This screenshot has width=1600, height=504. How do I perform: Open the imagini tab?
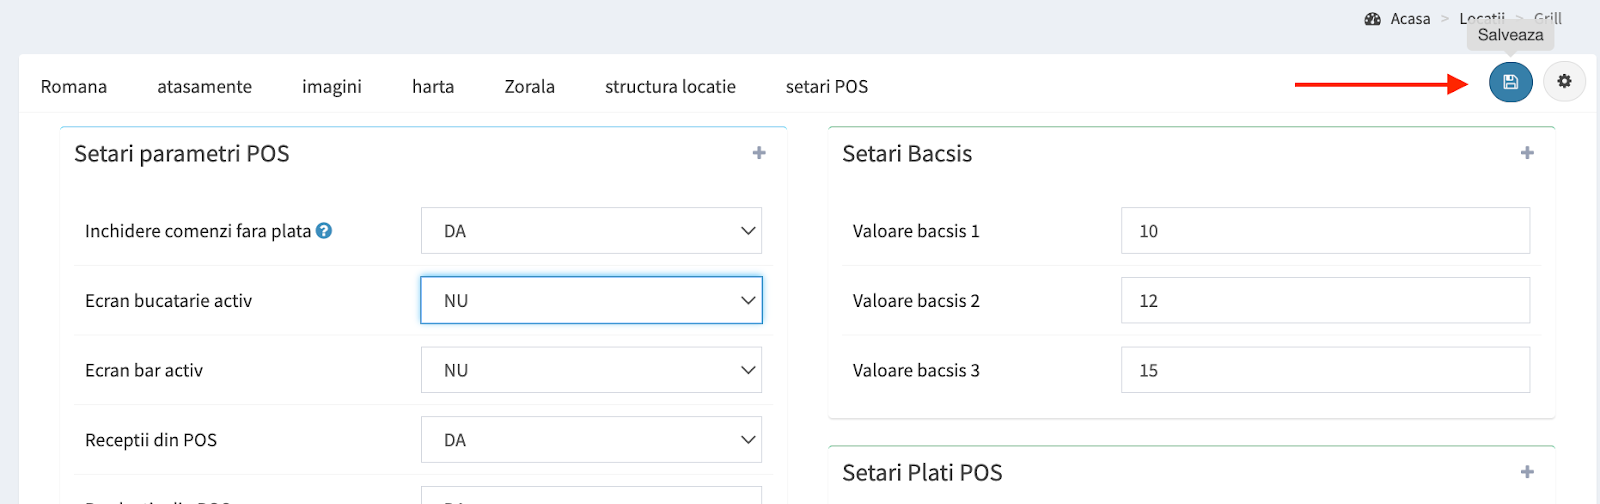[x=332, y=87]
